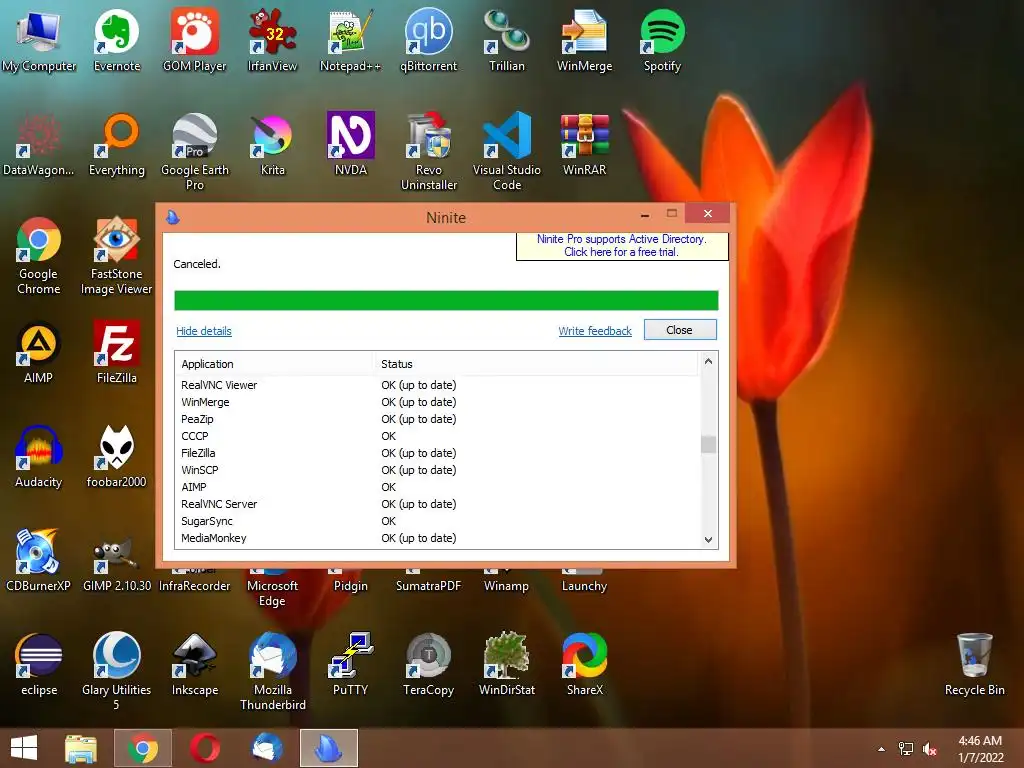Click the muted volume tray icon

[930, 749]
